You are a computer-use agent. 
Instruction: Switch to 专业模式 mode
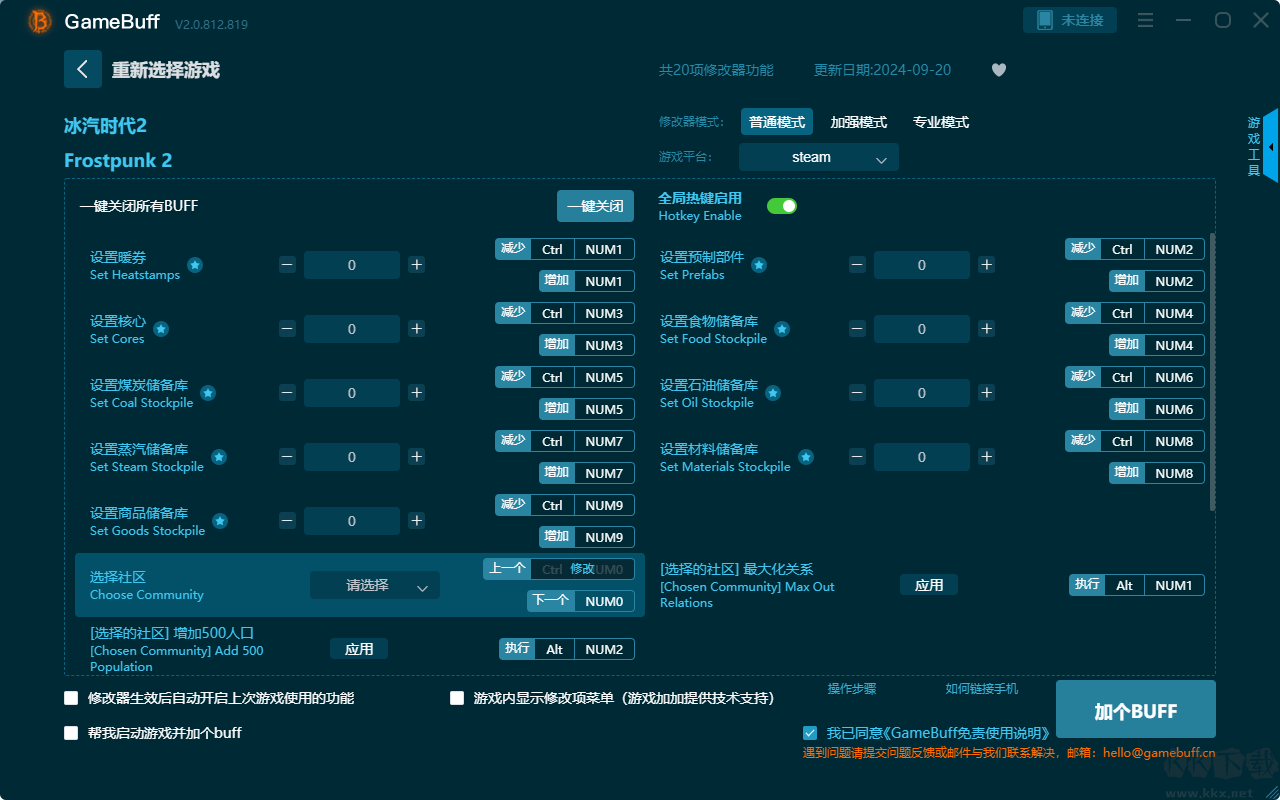tap(940, 121)
